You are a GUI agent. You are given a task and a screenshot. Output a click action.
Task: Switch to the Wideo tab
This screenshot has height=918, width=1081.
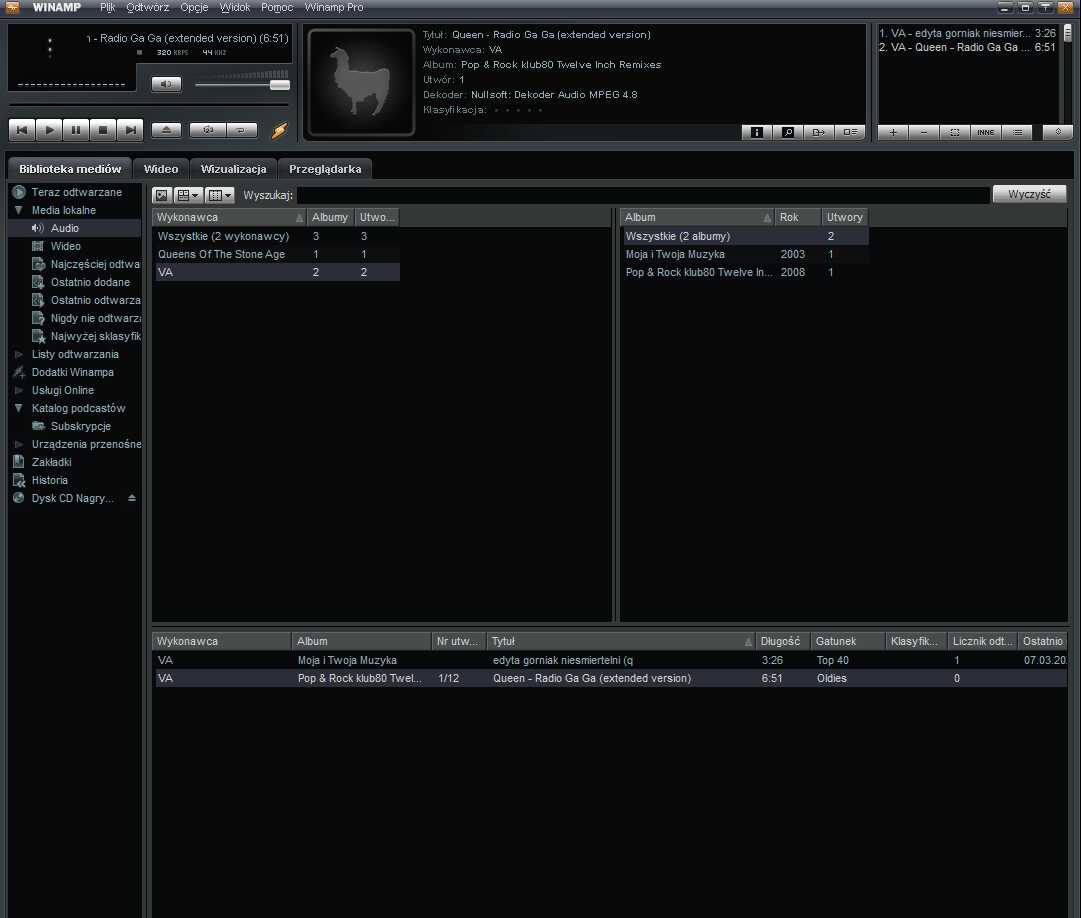coord(161,169)
